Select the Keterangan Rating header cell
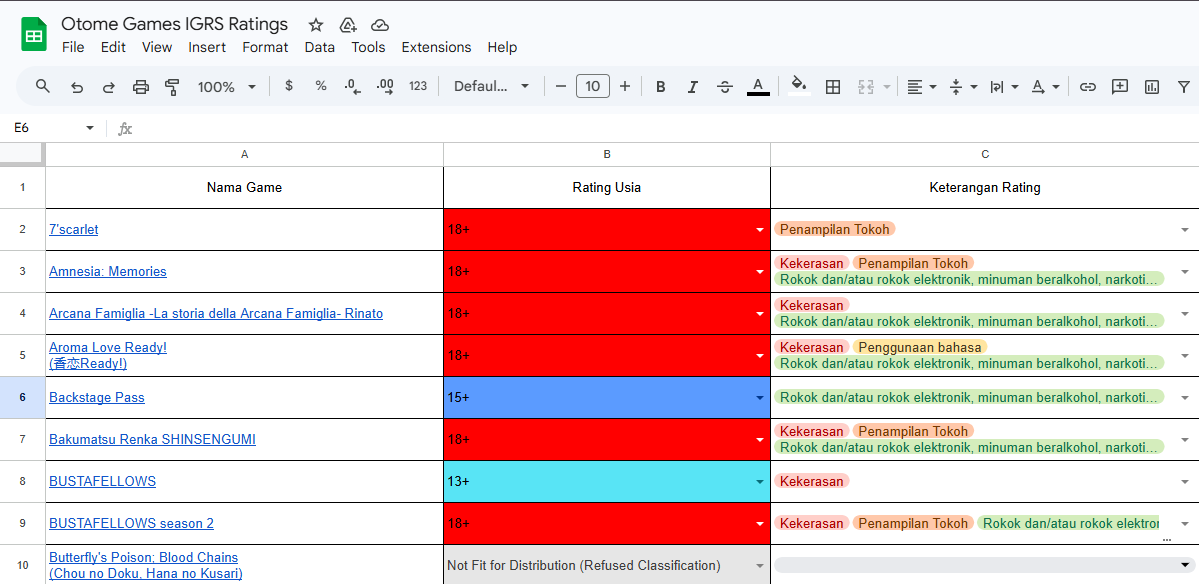1199x584 pixels. click(x=985, y=187)
